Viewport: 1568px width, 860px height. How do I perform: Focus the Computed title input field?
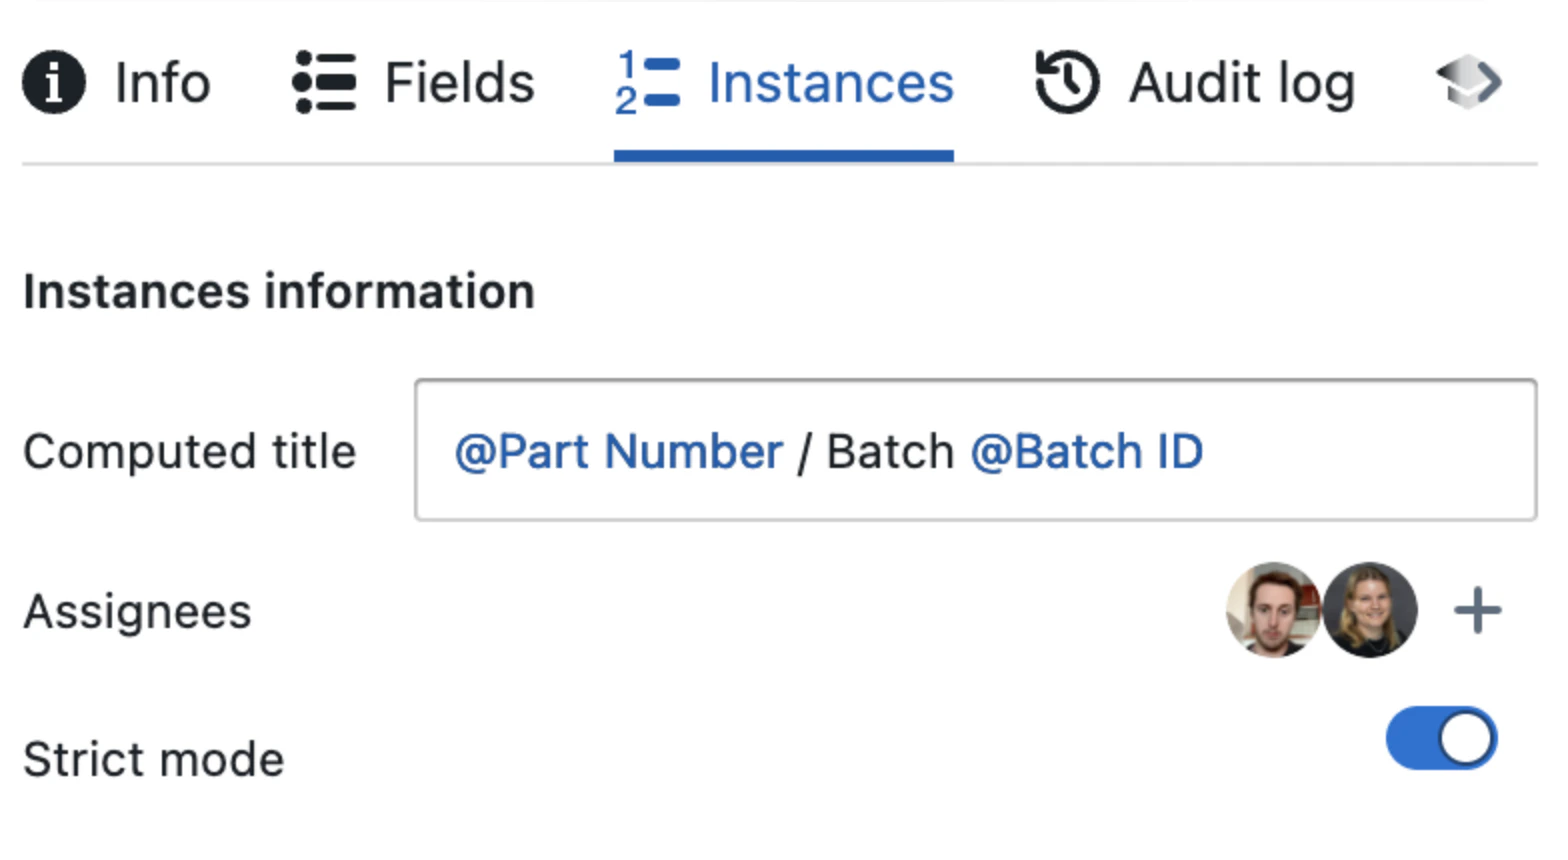pos(975,450)
